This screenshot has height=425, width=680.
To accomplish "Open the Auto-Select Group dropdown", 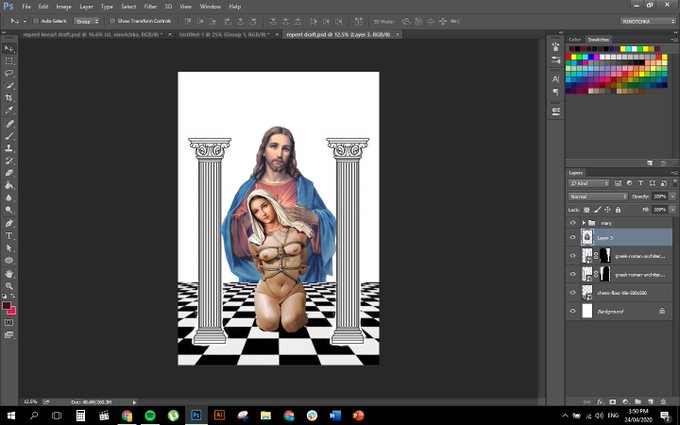I will tap(86, 21).
